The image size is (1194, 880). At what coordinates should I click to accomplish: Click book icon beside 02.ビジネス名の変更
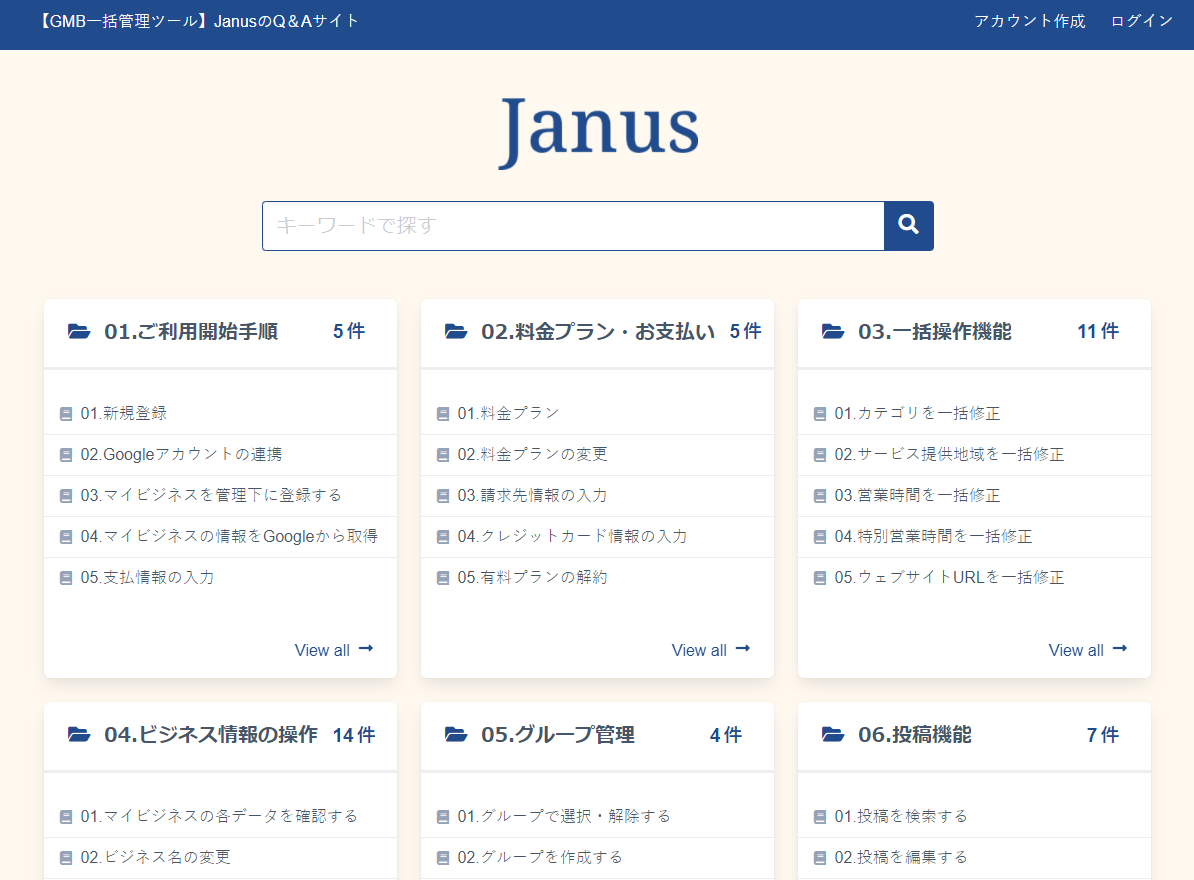[66, 859]
